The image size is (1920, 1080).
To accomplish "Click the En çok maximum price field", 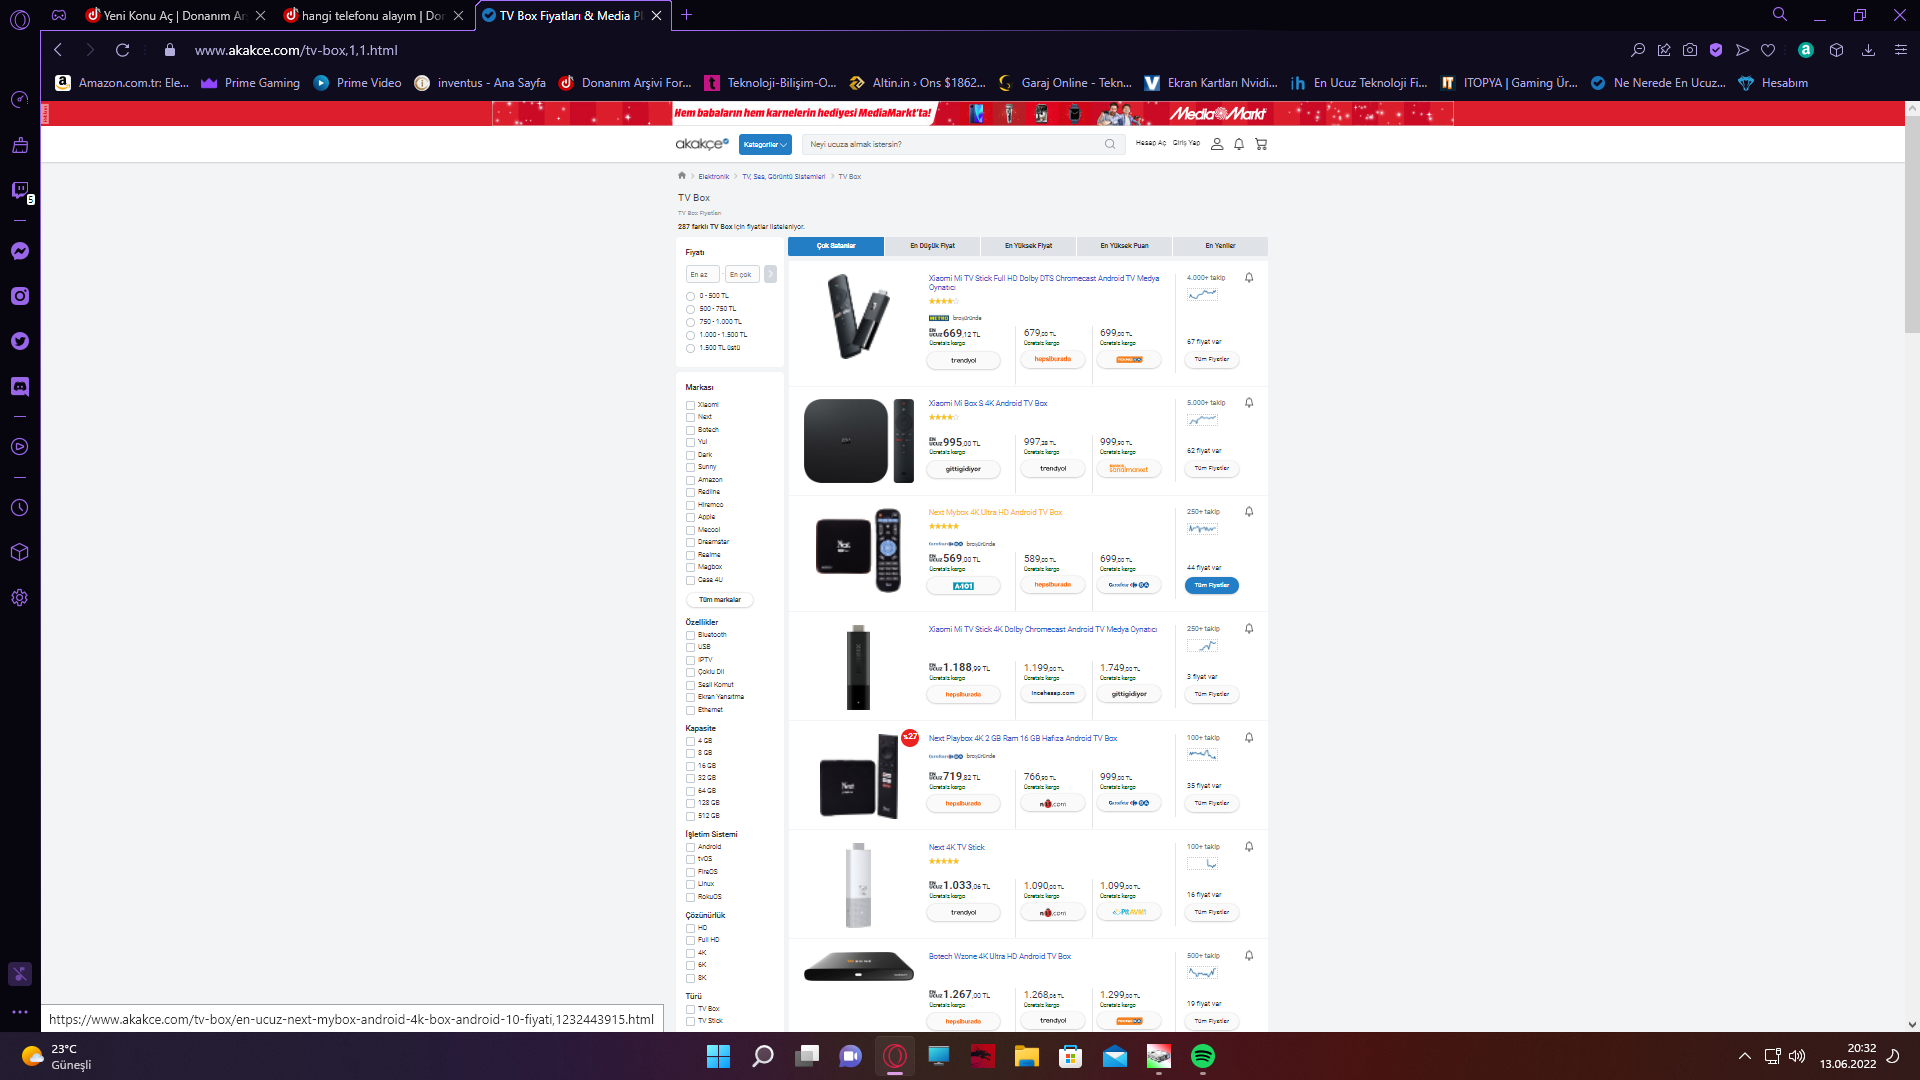I will point(742,274).
